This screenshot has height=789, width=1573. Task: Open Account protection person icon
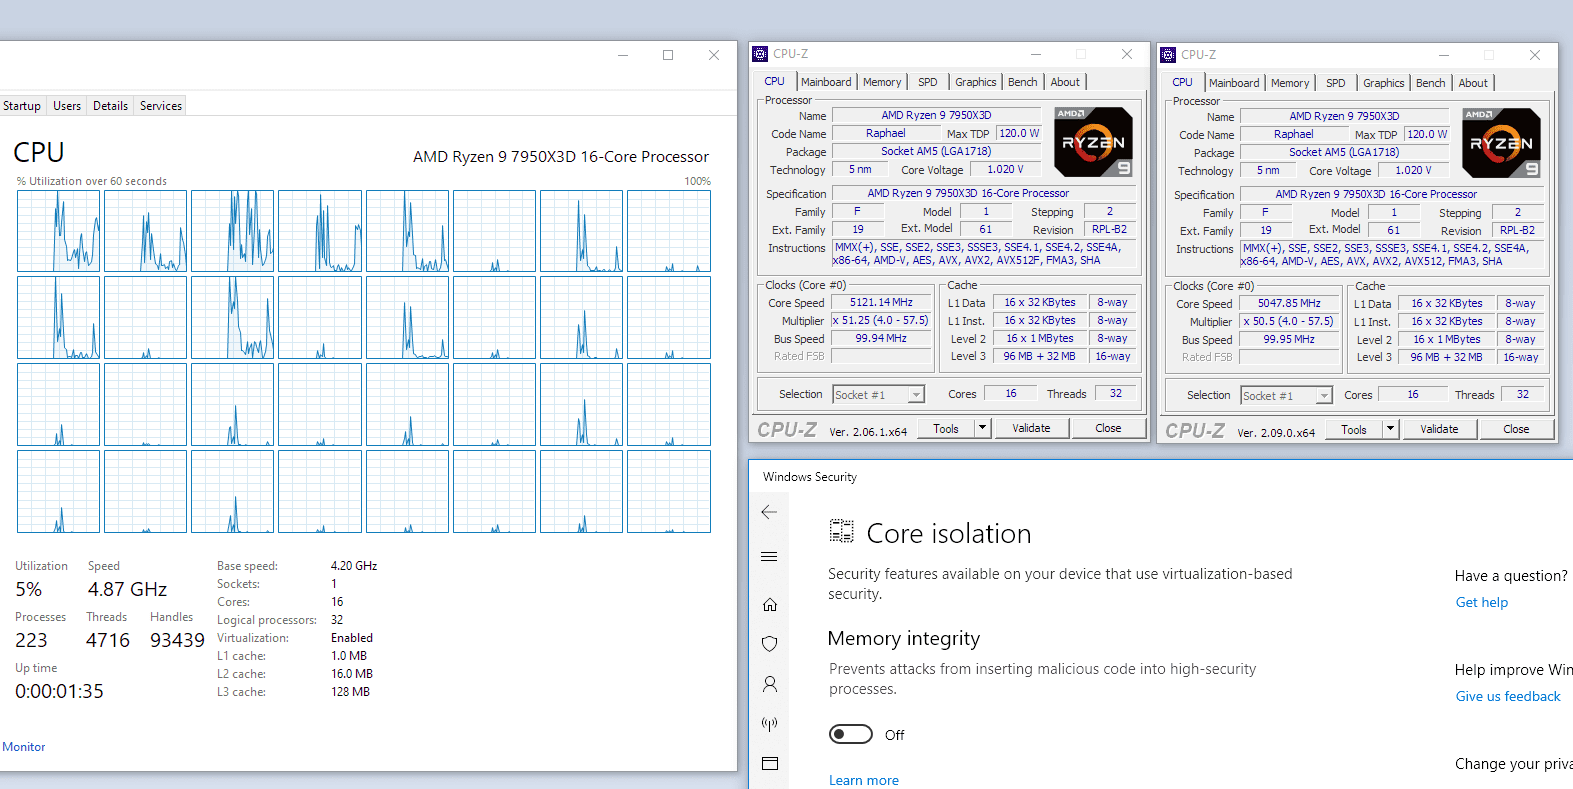coord(770,684)
